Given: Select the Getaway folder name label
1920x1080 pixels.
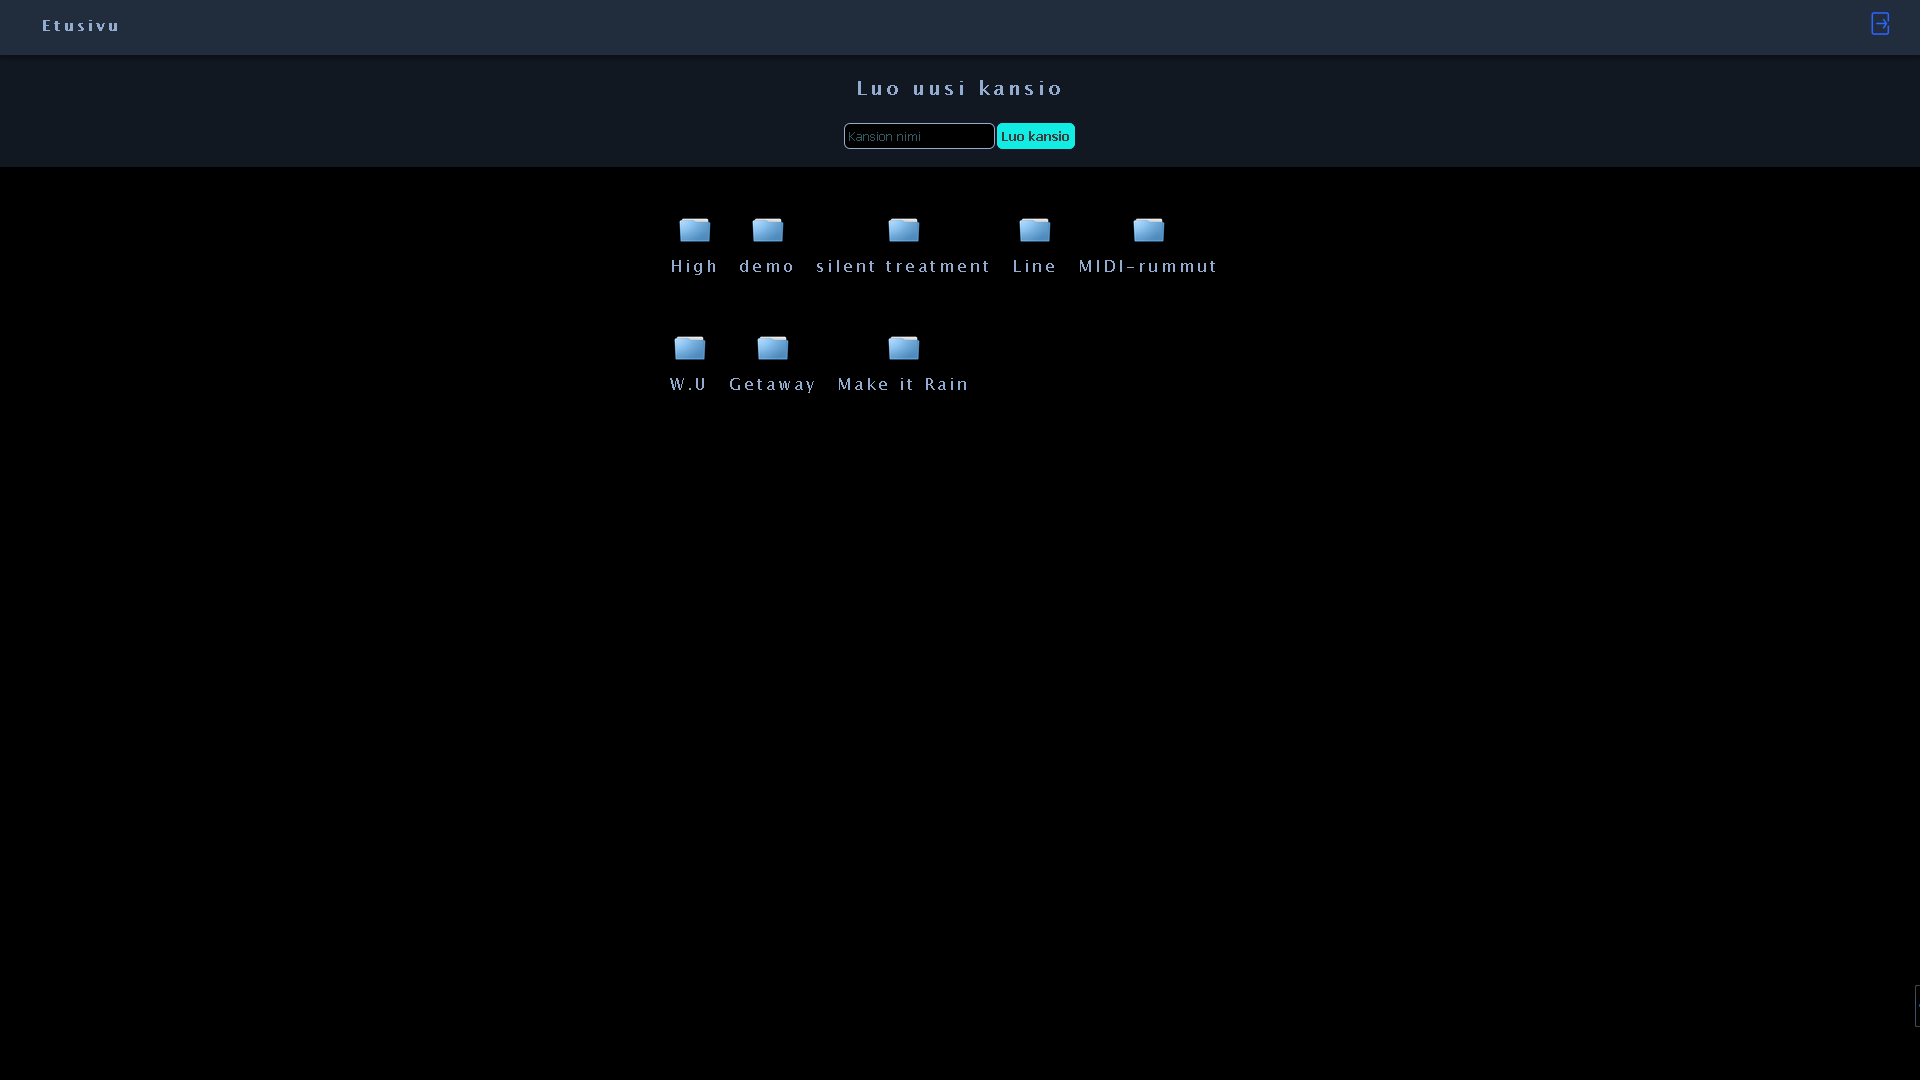Looking at the screenshot, I should [x=772, y=384].
